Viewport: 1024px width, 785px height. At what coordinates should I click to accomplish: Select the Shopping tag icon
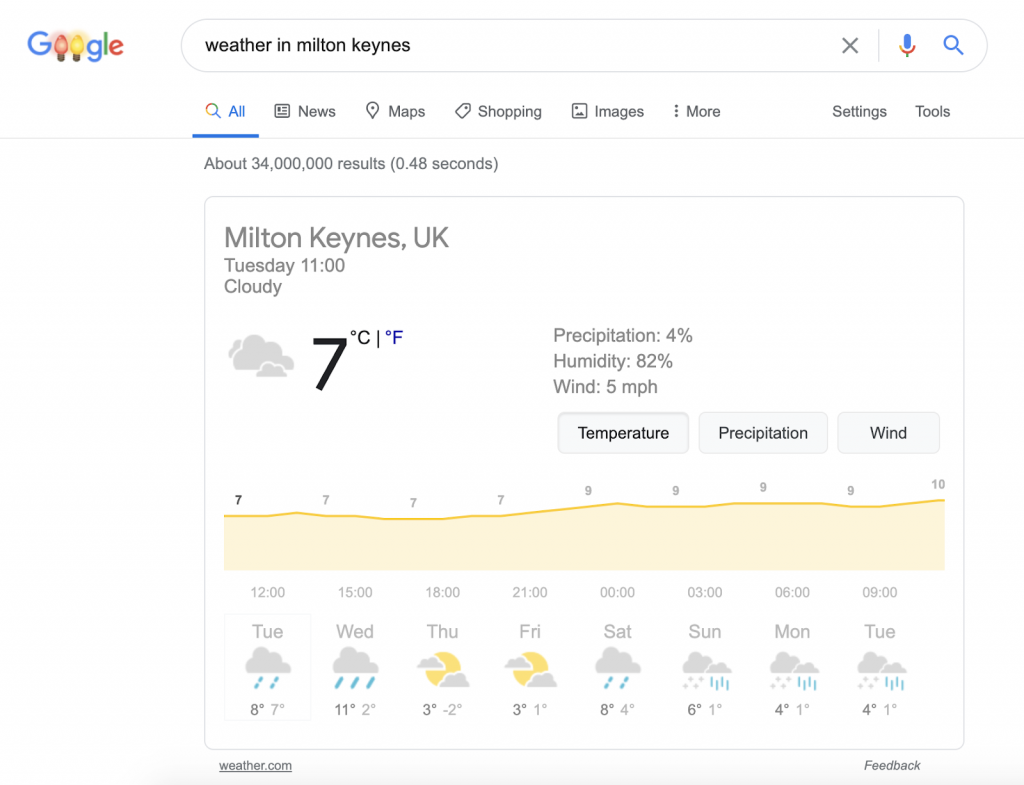(x=463, y=111)
